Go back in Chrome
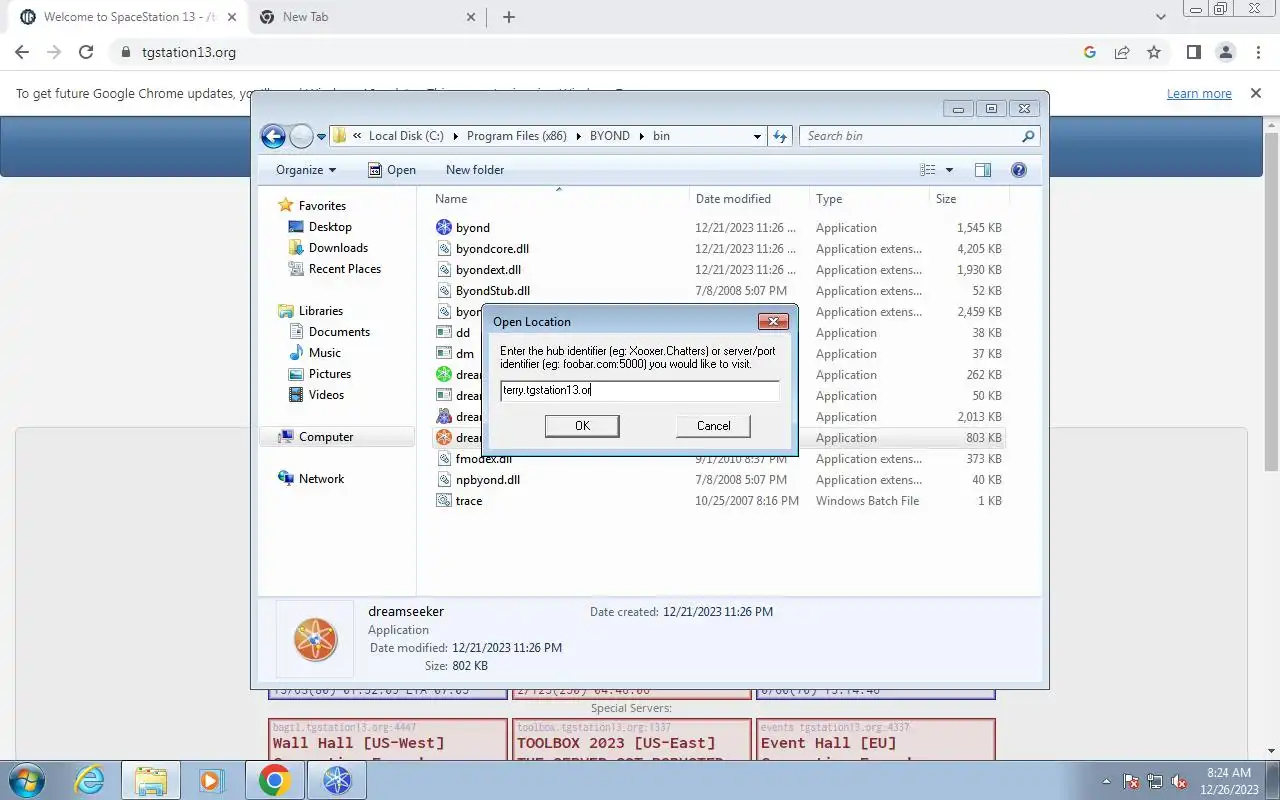The image size is (1280, 800). (22, 52)
